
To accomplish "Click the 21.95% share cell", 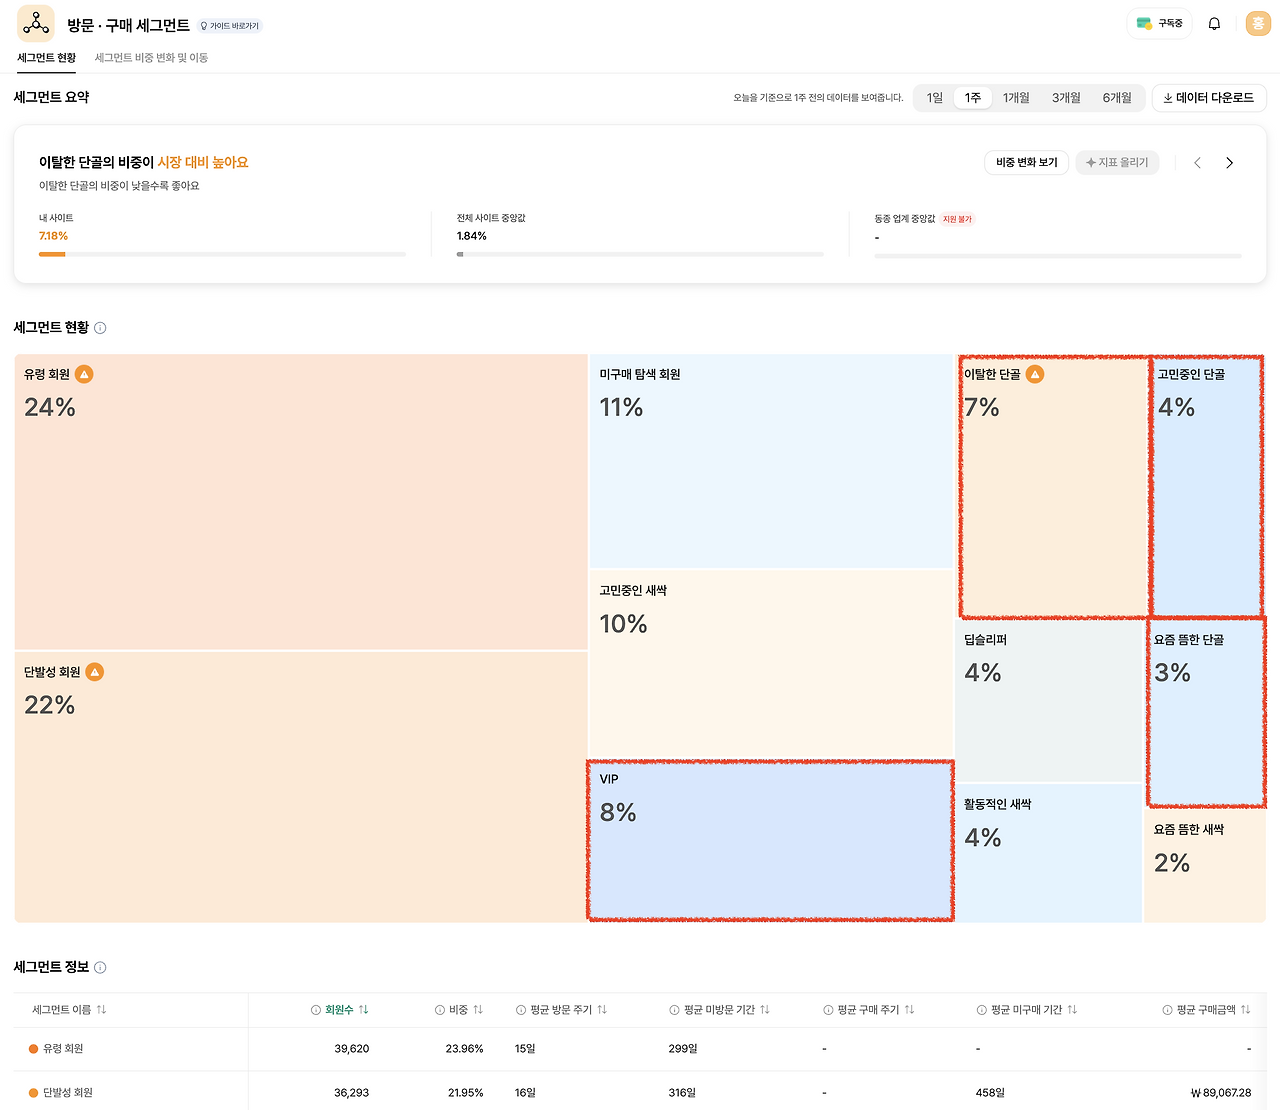I will click(466, 1093).
